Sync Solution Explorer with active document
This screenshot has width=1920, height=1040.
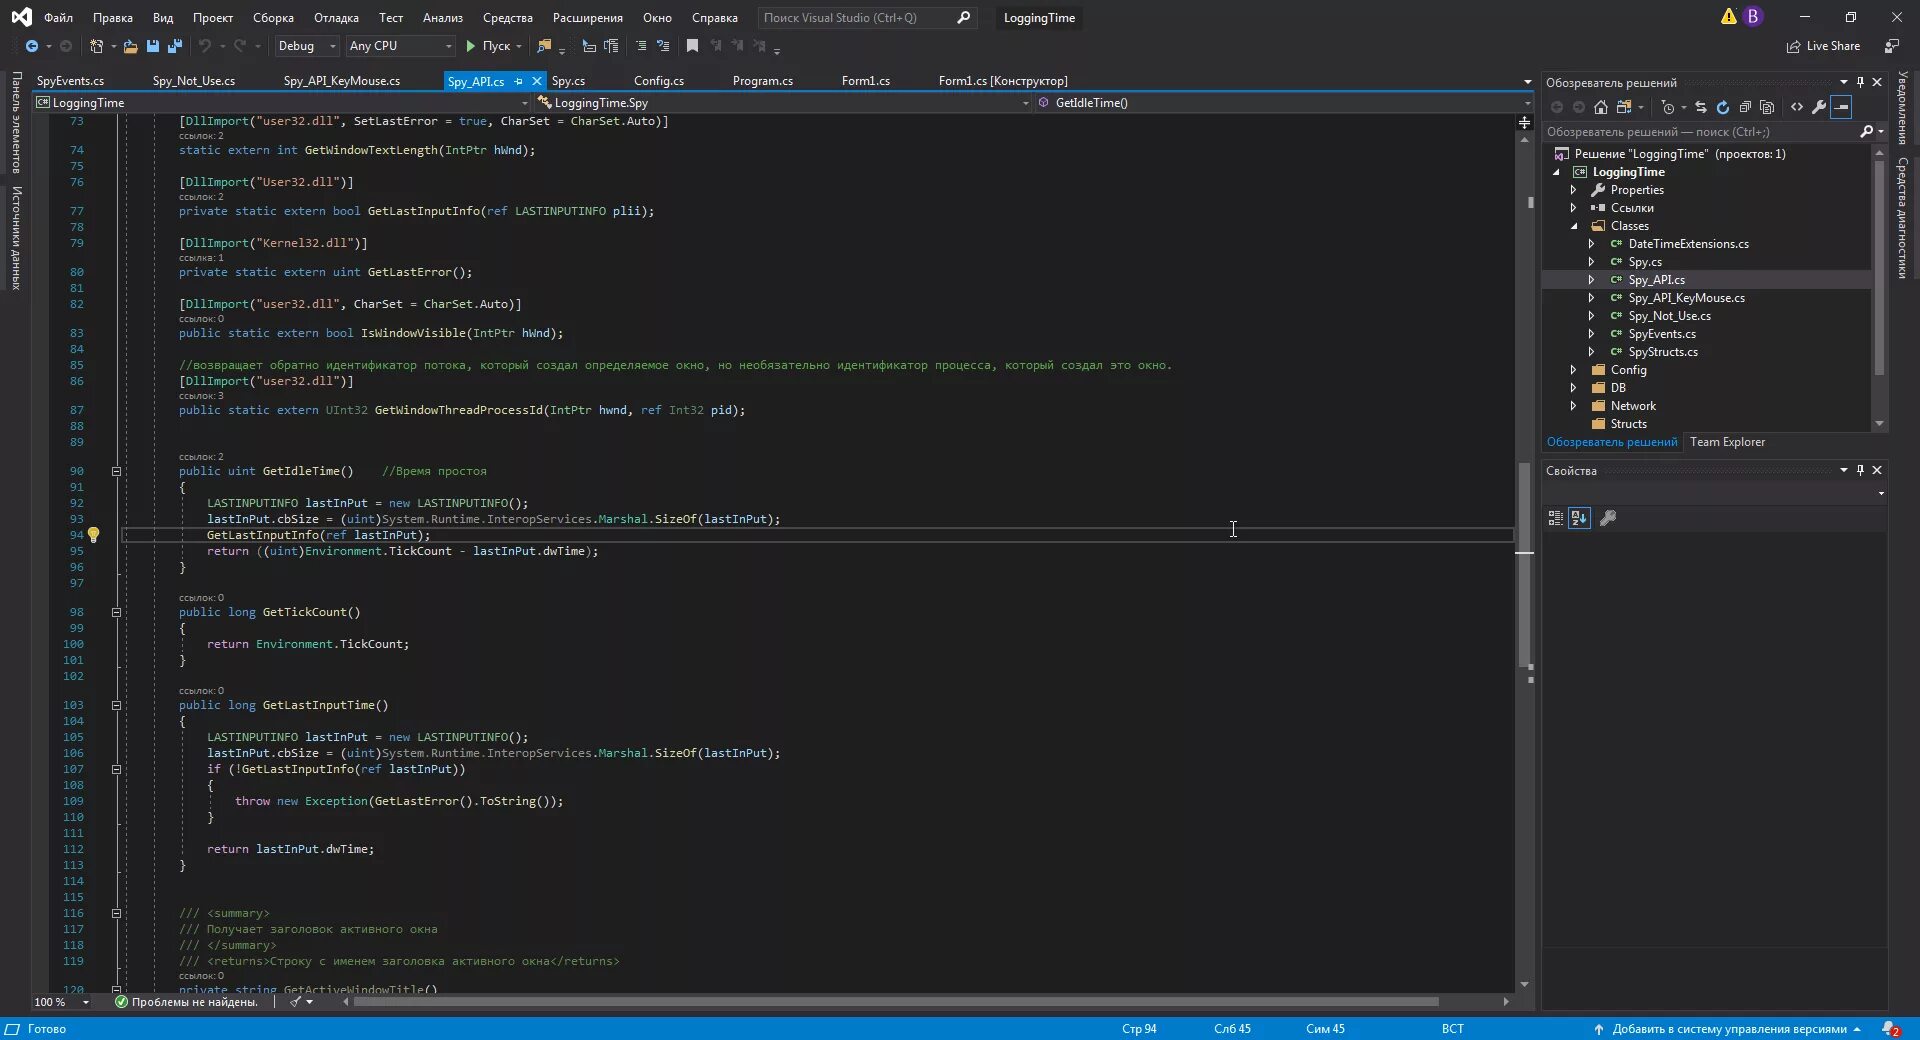[x=1702, y=107]
